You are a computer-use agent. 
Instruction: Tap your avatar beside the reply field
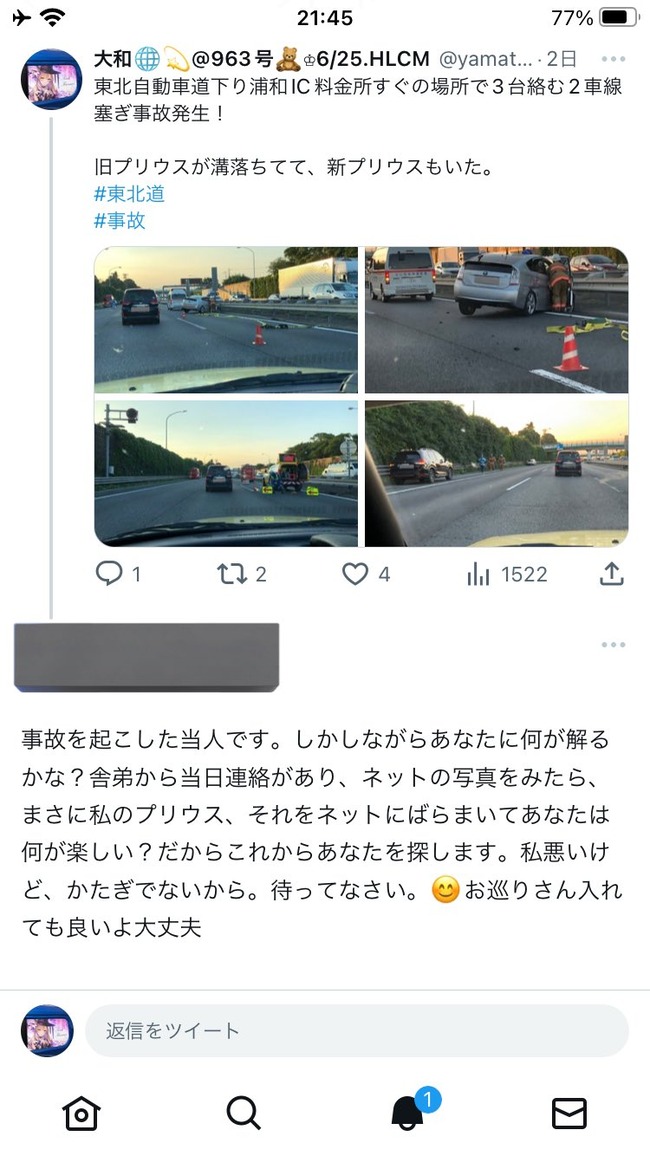[x=47, y=1030]
